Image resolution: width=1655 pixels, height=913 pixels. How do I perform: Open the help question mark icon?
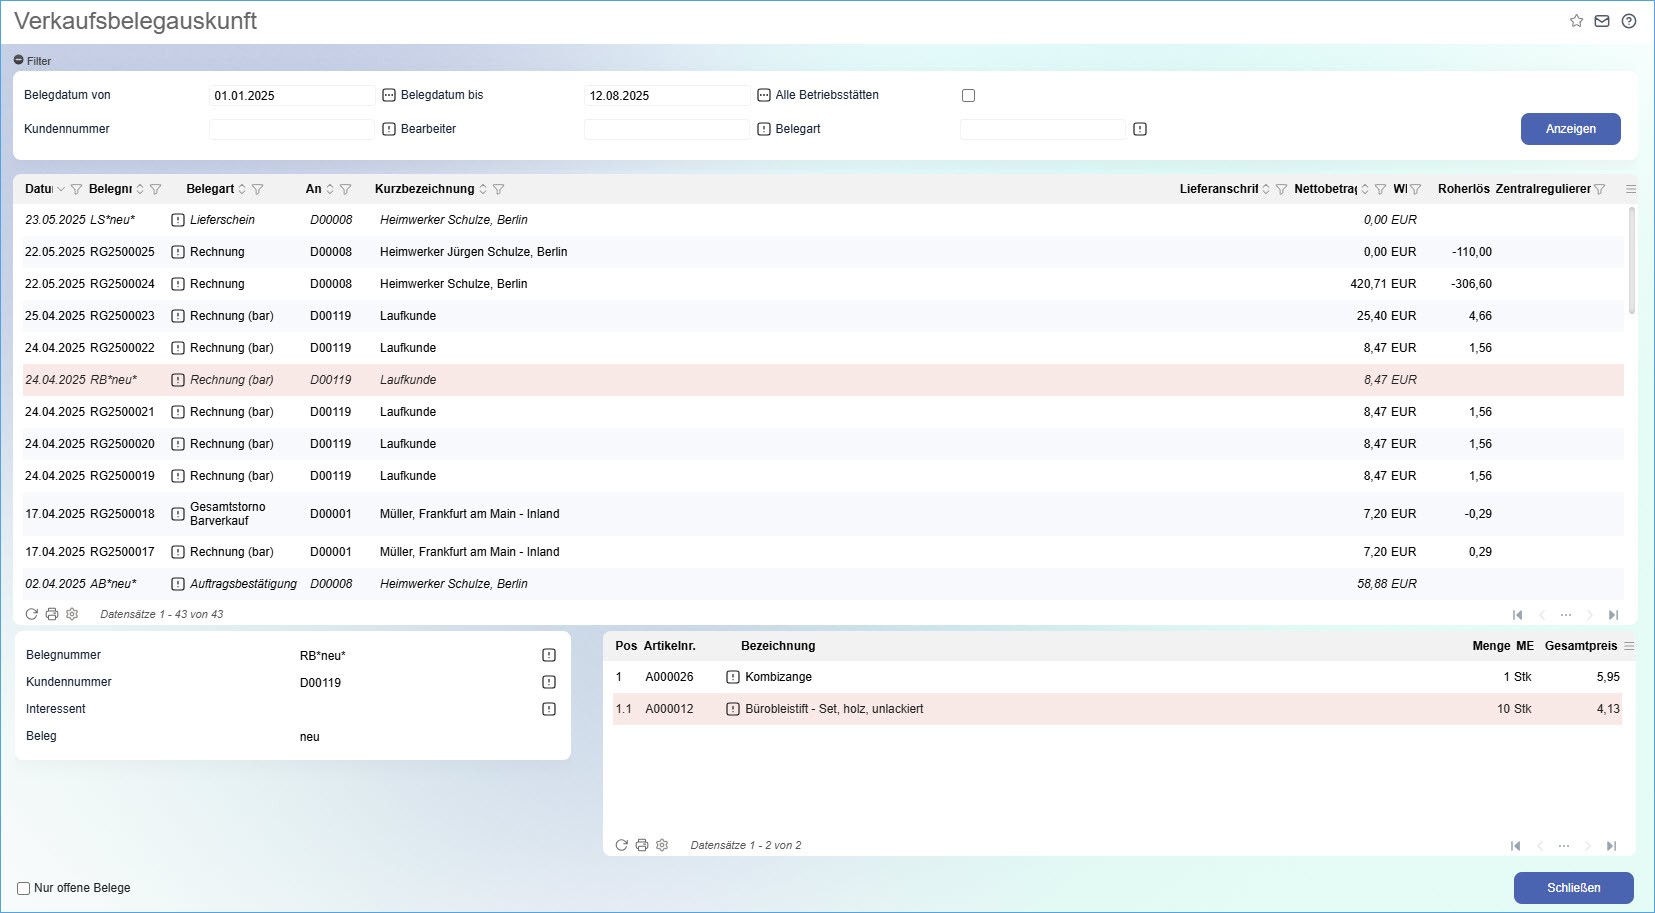(x=1629, y=21)
